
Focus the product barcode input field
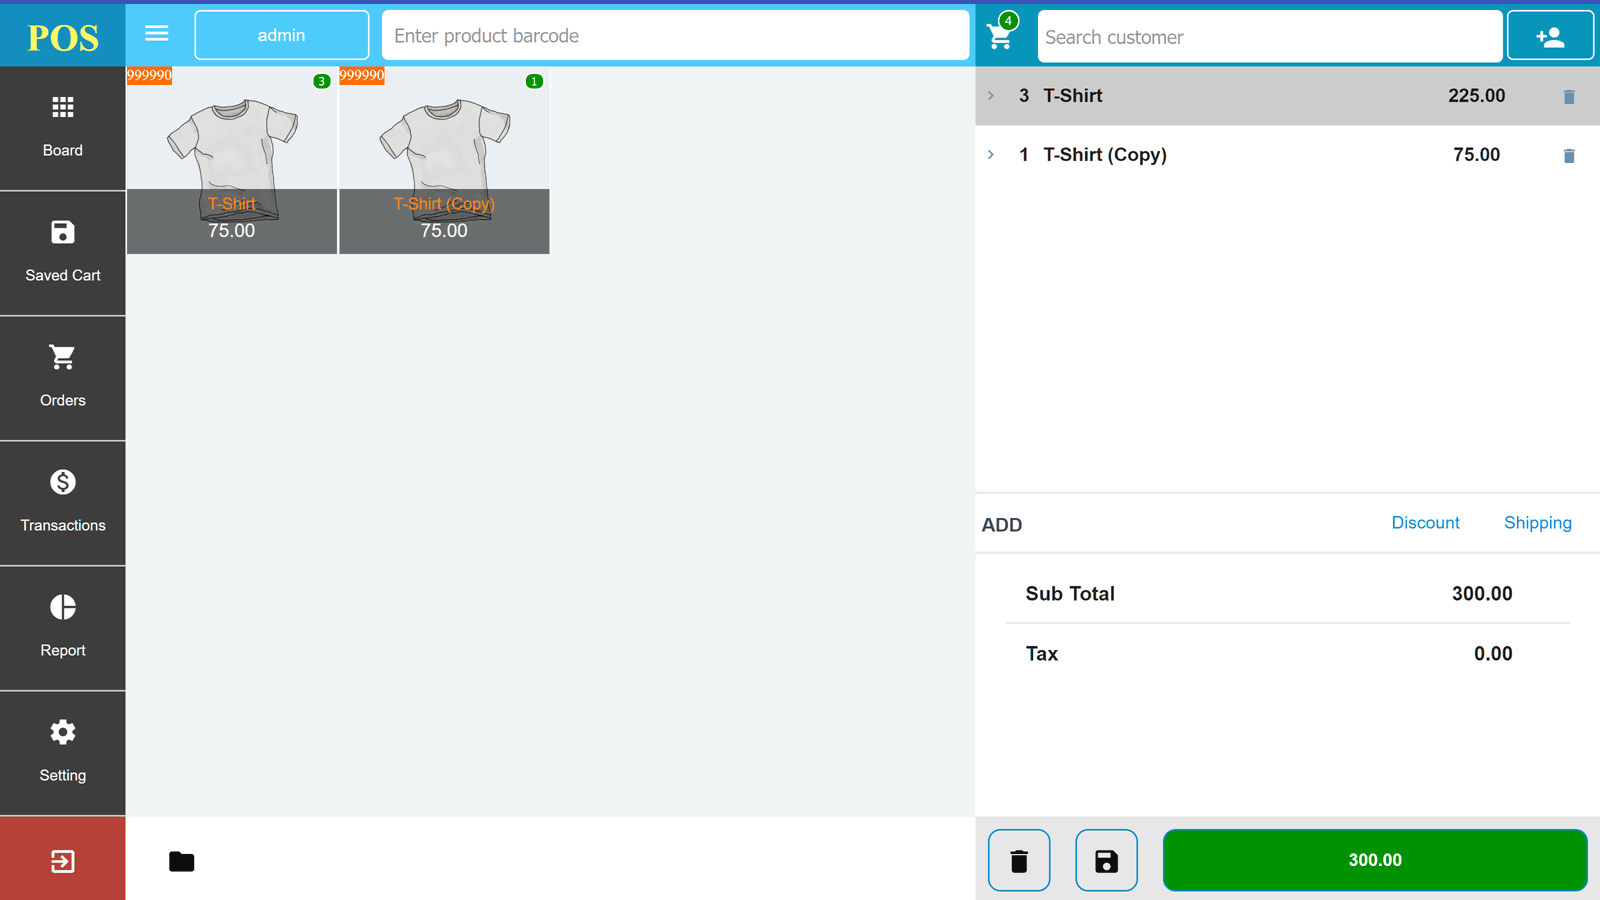coord(675,35)
